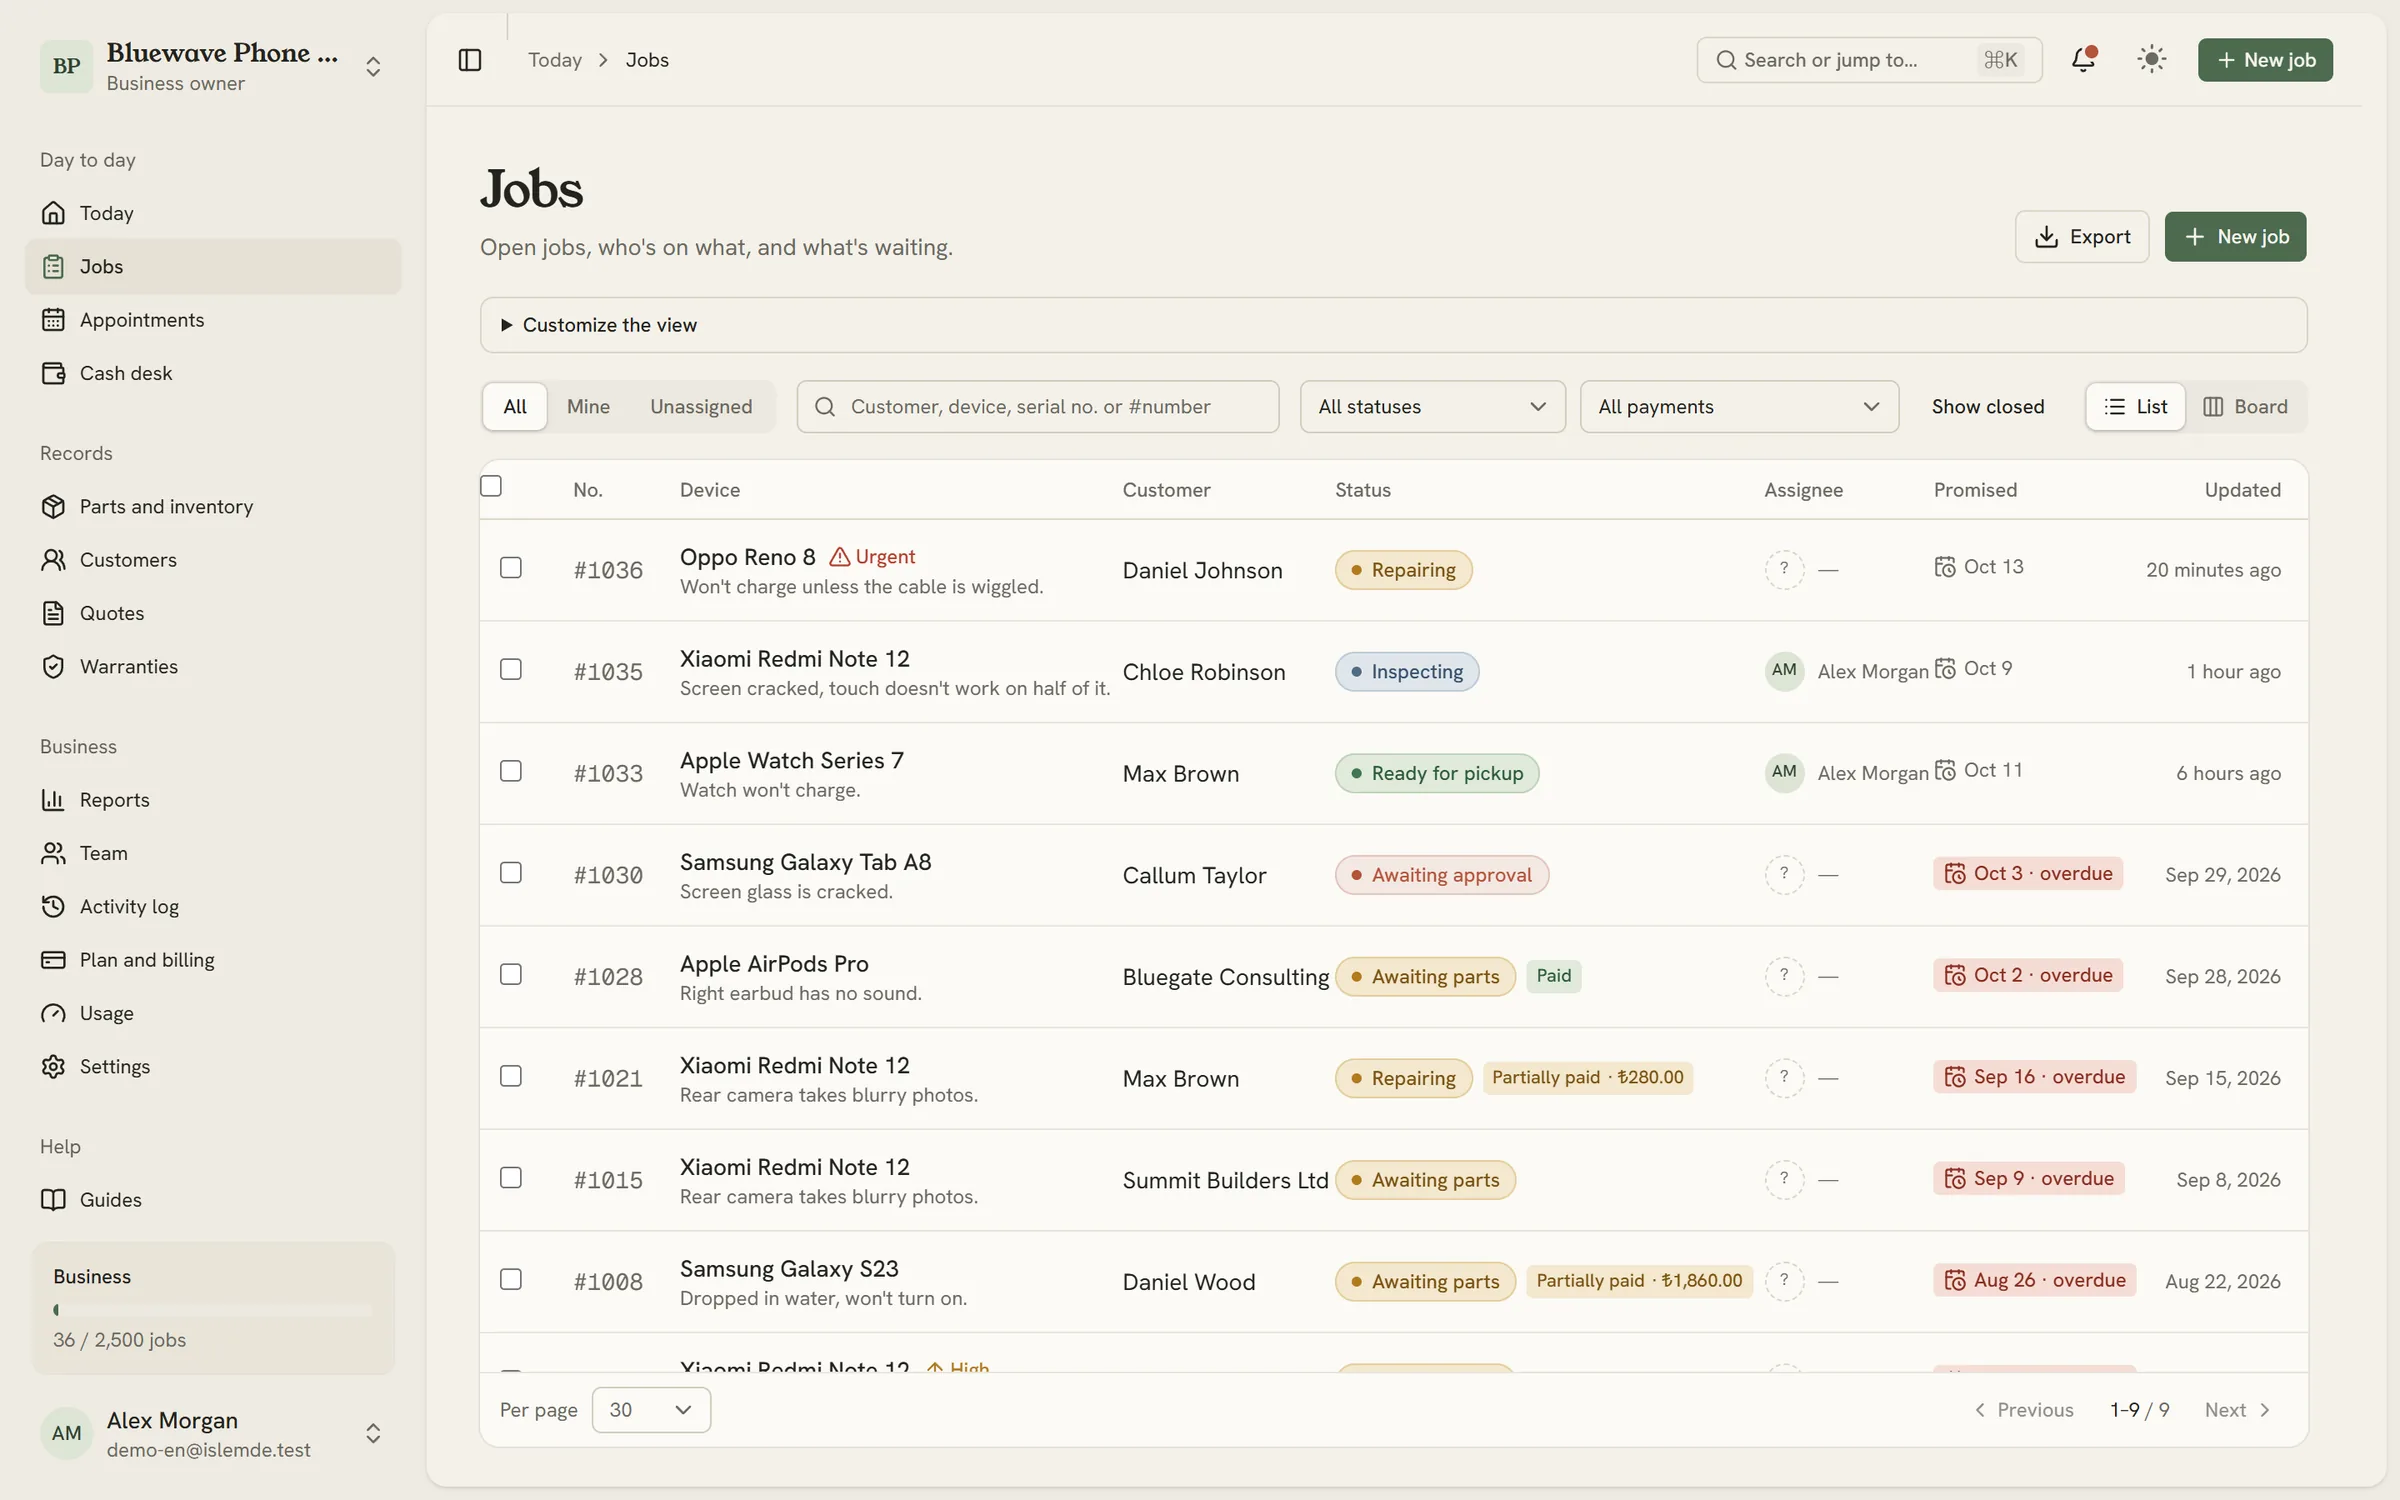The width and height of the screenshot is (2400, 1500).
Task: Check the box for job #1035
Action: pyautogui.click(x=511, y=669)
